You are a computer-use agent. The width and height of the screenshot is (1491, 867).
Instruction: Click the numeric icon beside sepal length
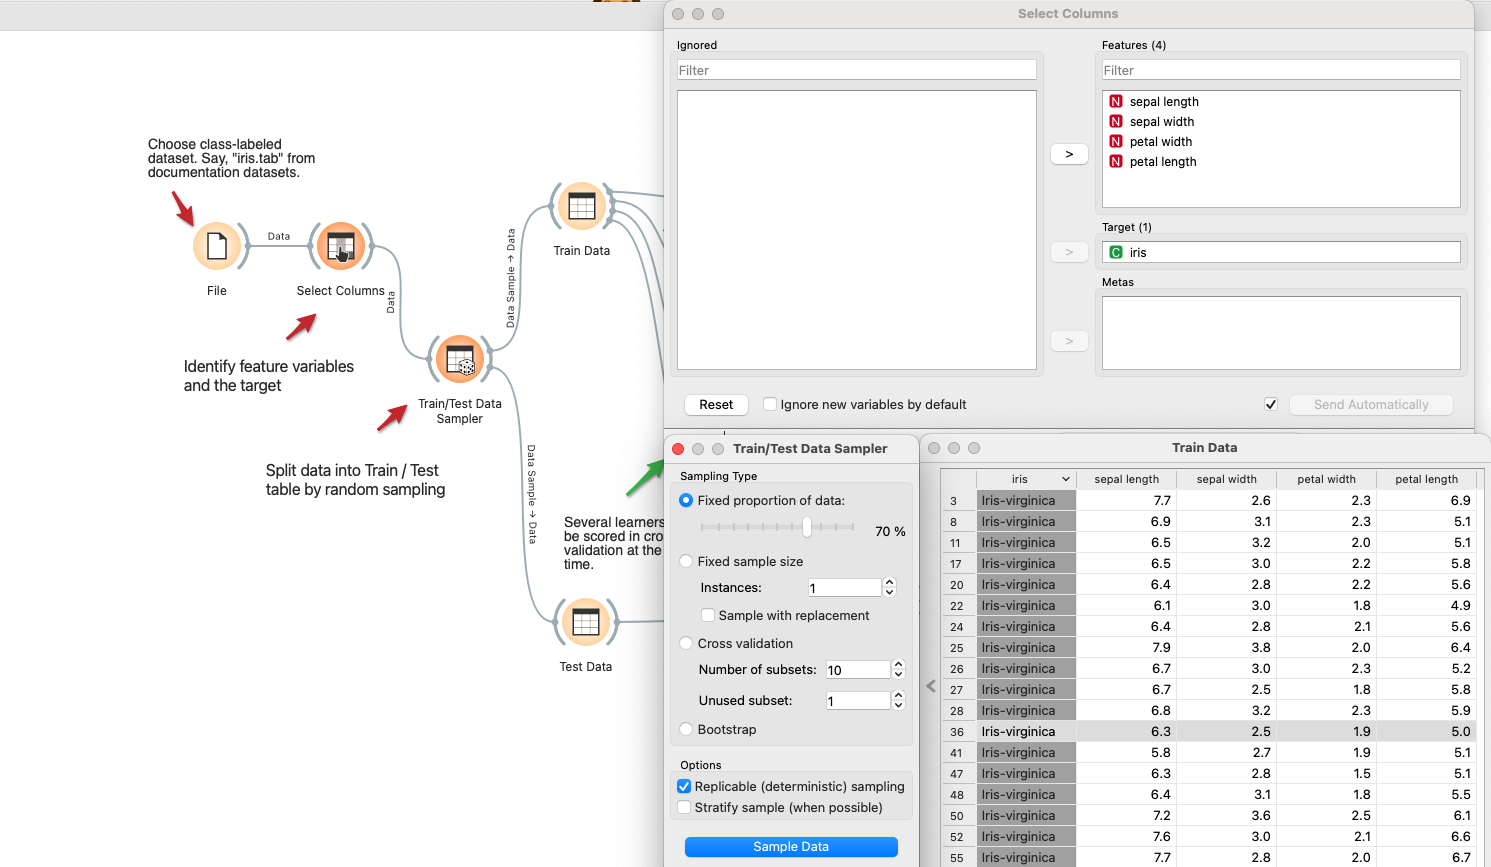(1116, 101)
